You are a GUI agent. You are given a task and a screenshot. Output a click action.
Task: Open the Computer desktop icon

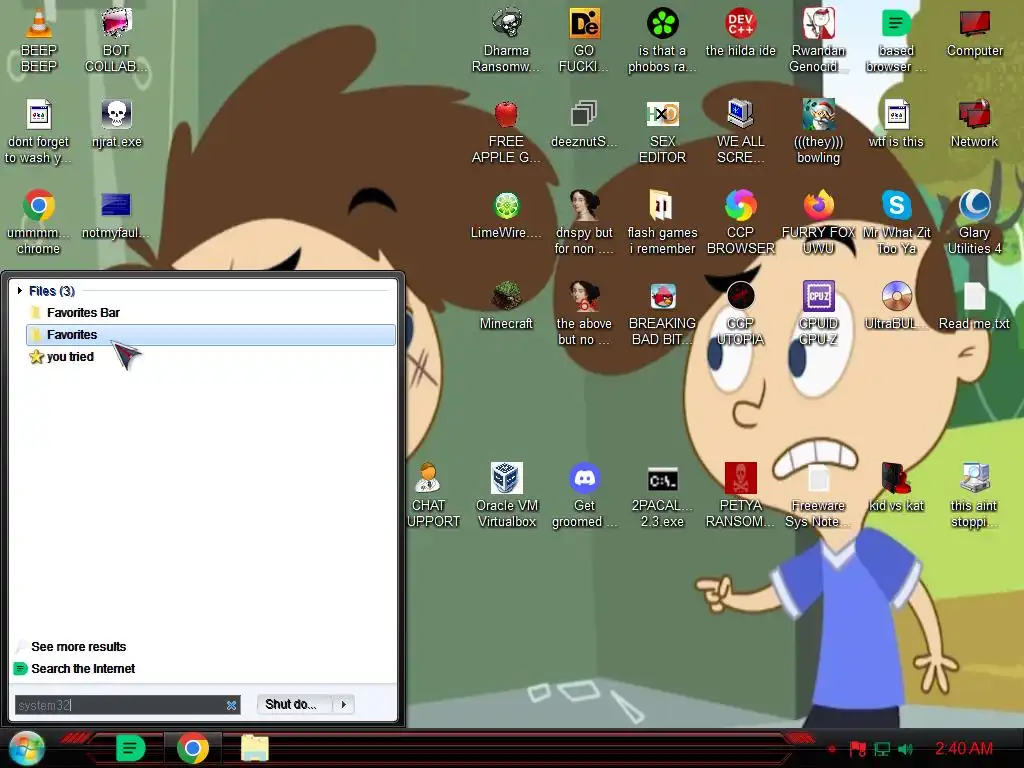974,24
